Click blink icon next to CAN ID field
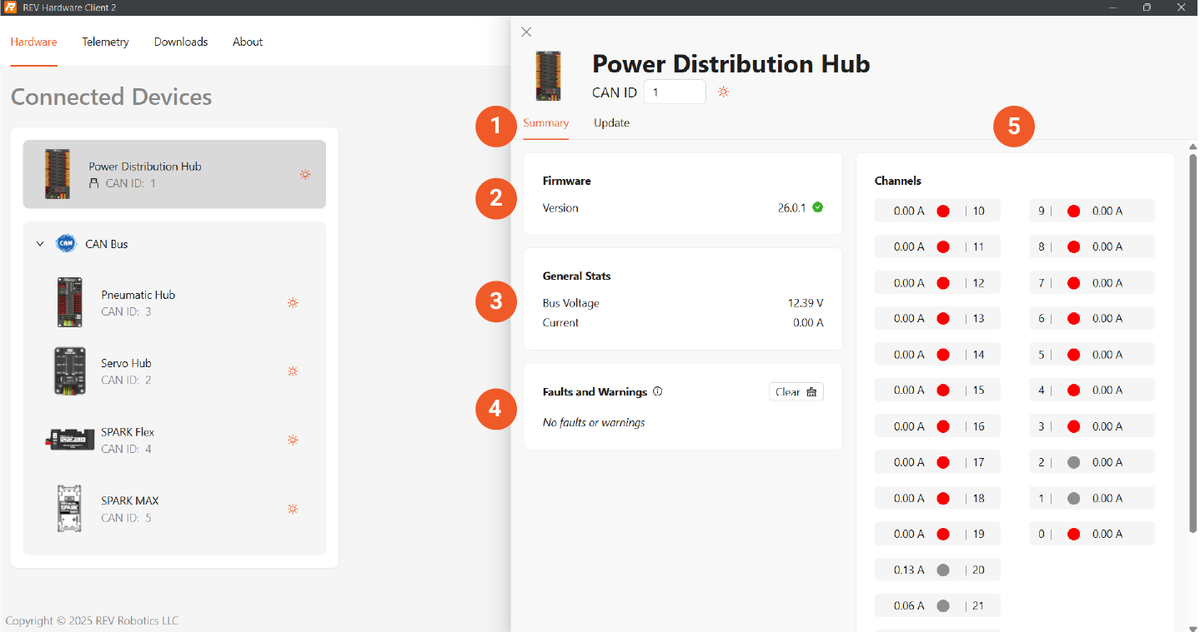 tap(723, 92)
